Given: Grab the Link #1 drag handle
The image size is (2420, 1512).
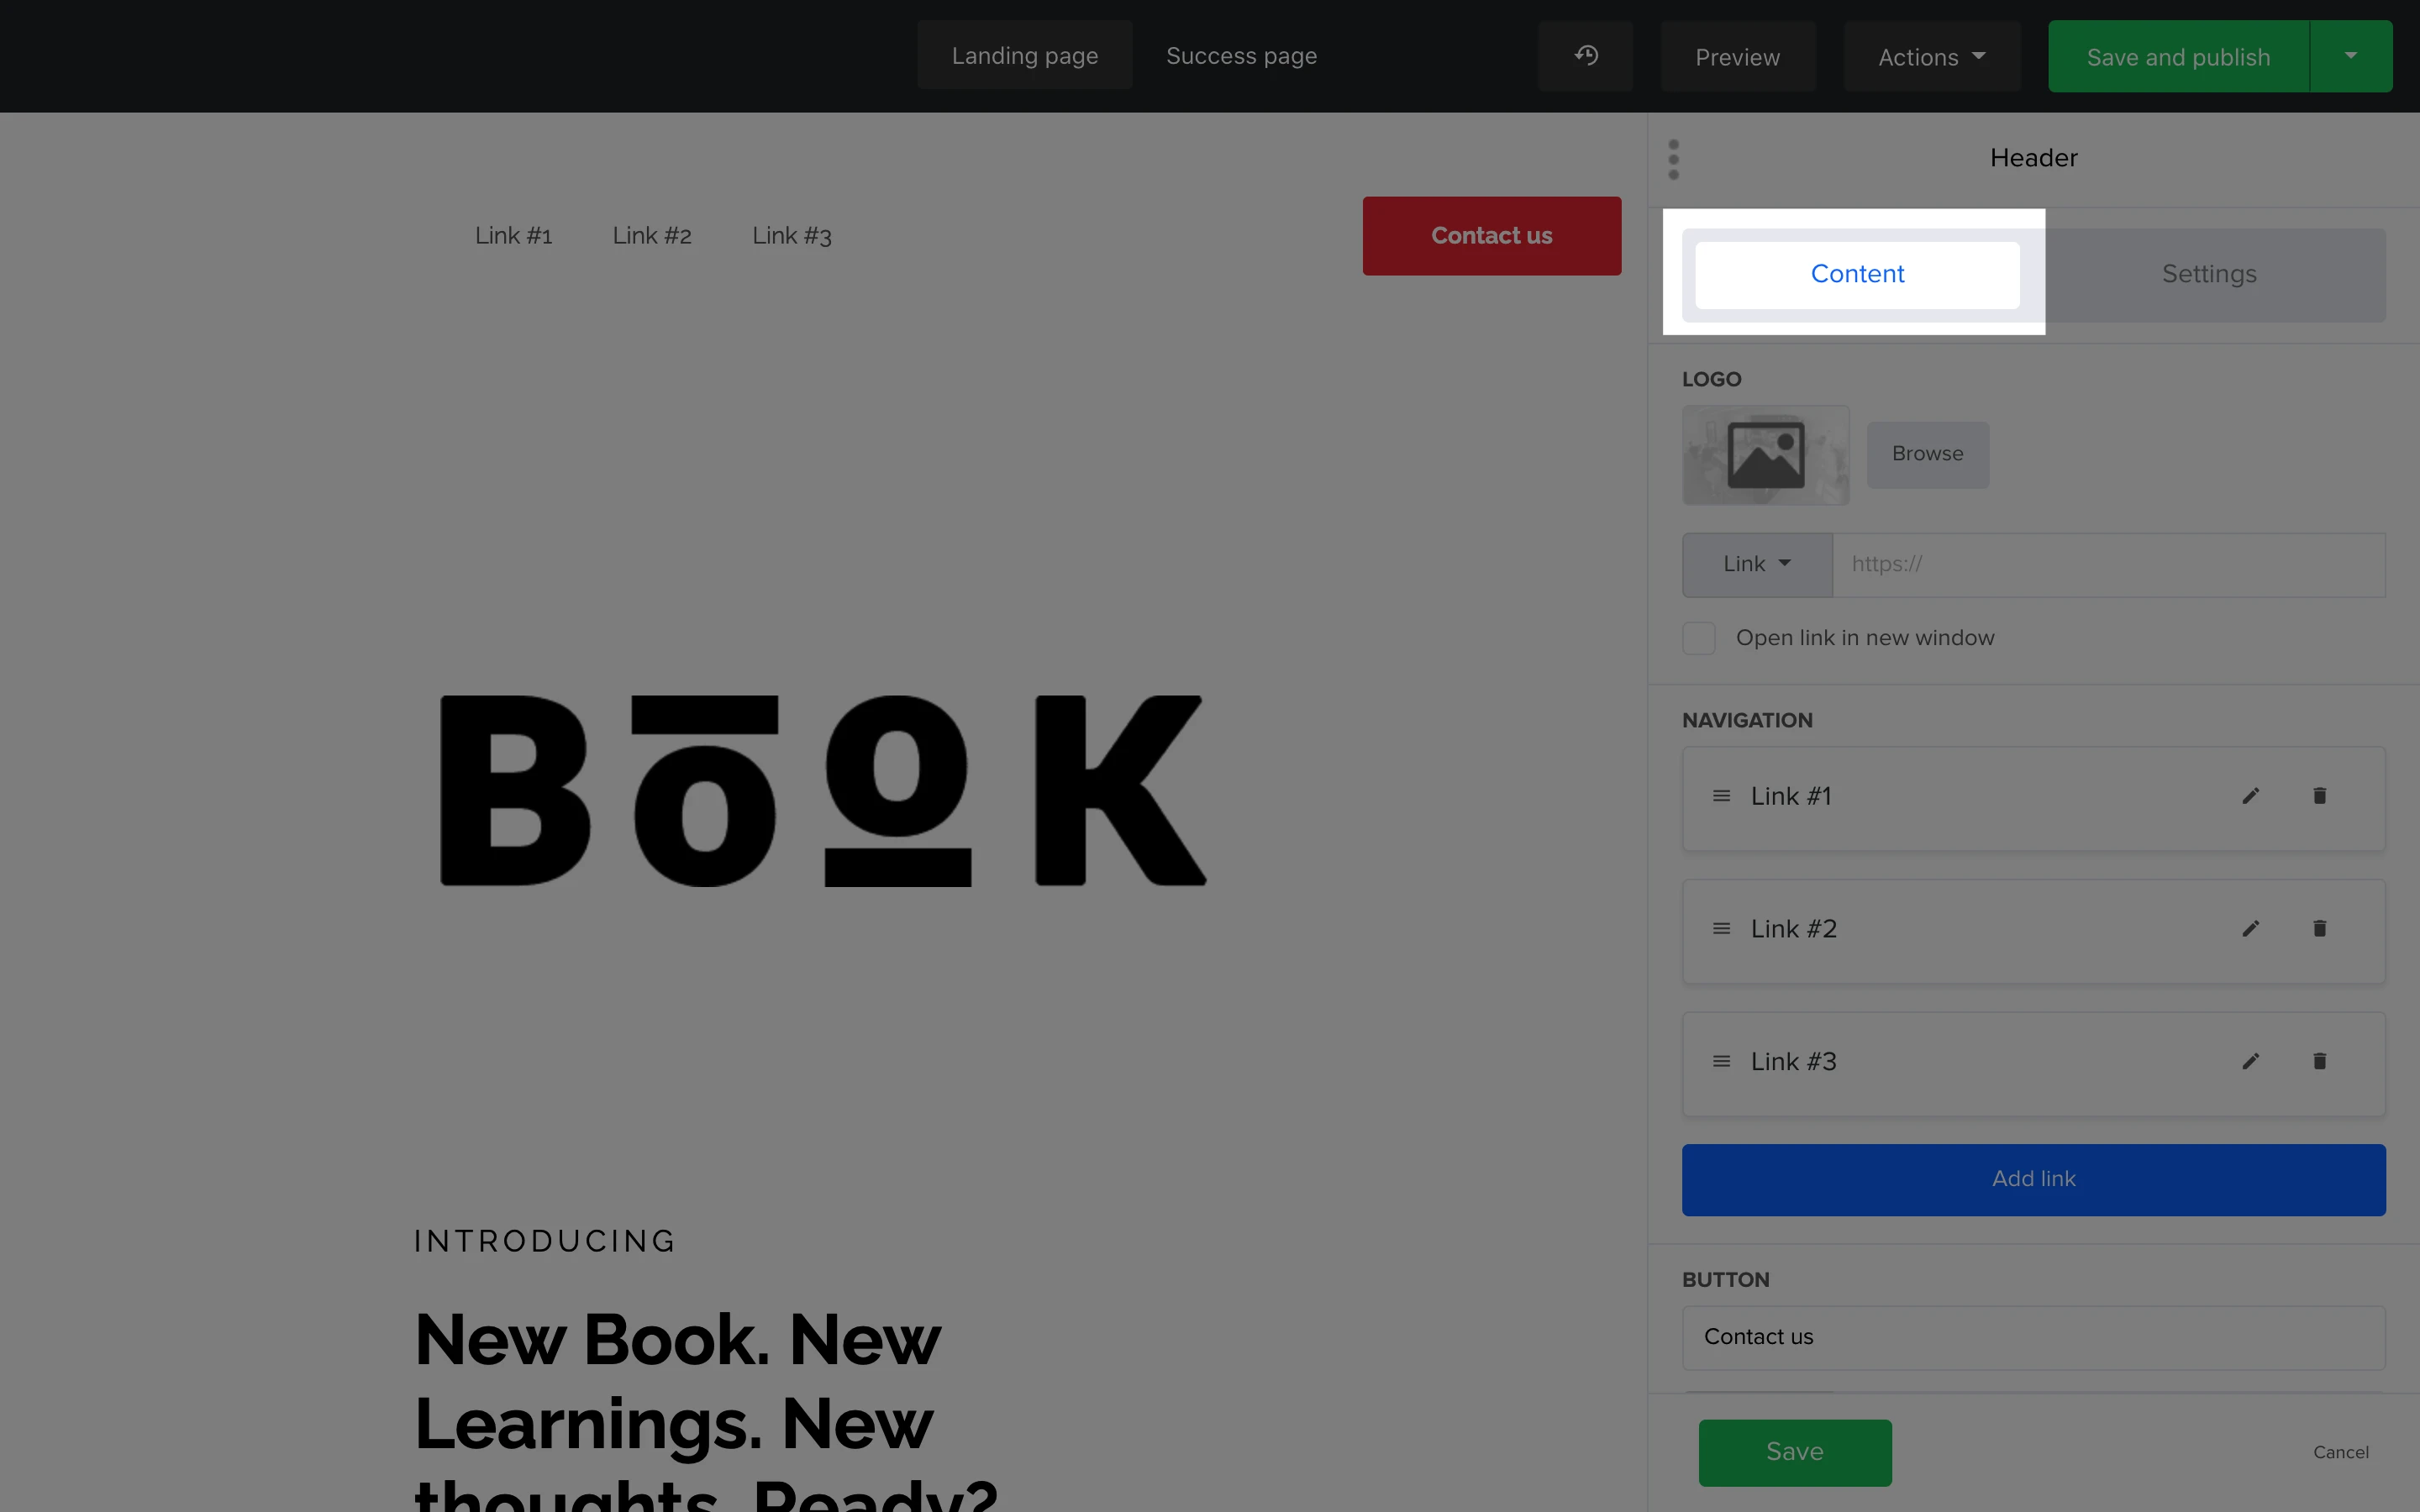Looking at the screenshot, I should pos(1721,796).
